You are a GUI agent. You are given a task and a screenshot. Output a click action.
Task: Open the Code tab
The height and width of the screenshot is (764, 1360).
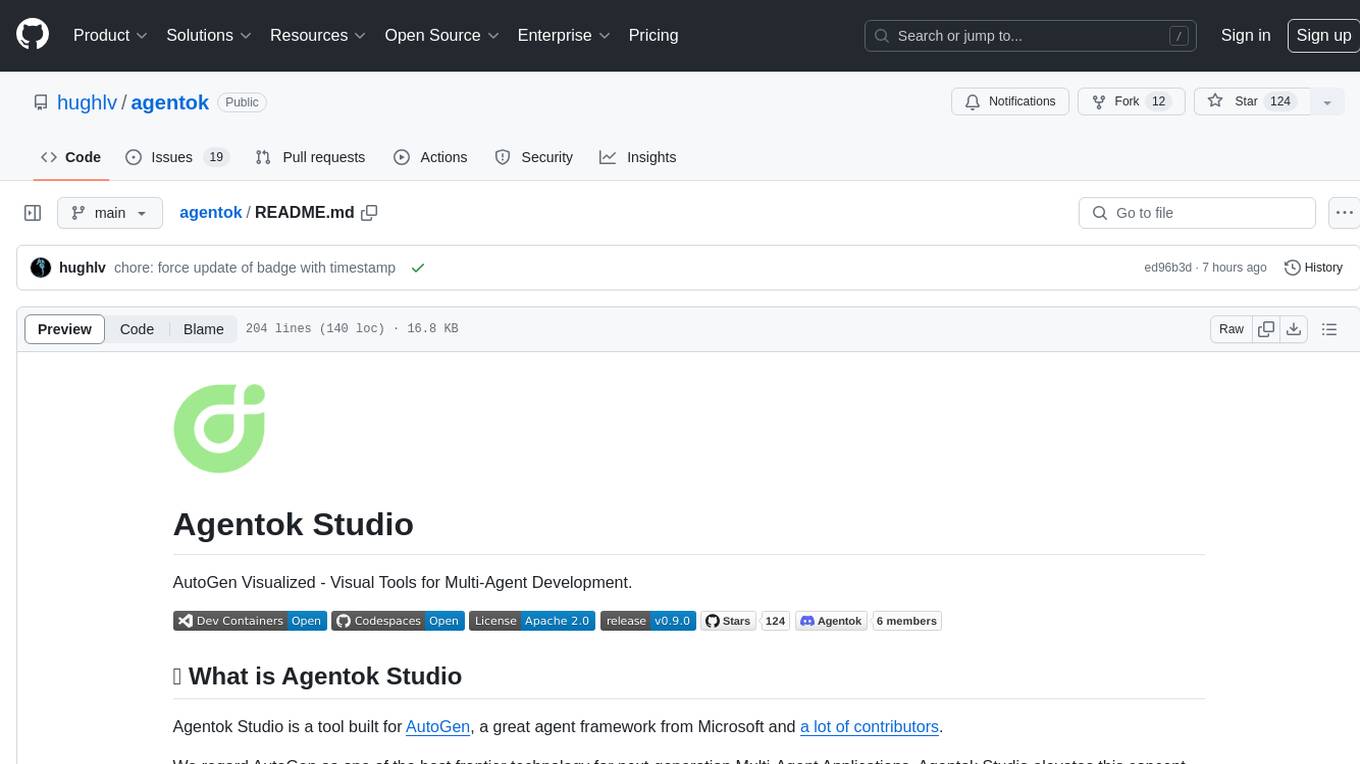tap(71, 157)
